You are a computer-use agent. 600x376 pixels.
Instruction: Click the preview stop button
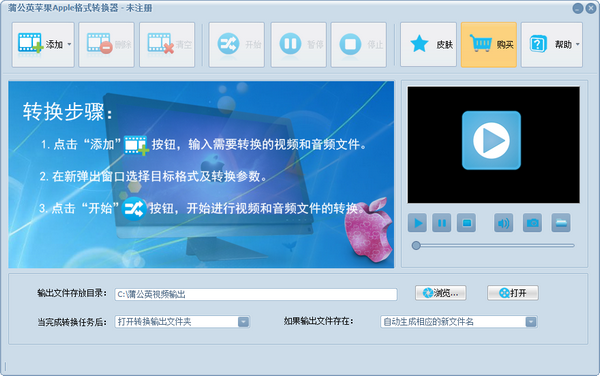[x=466, y=223]
